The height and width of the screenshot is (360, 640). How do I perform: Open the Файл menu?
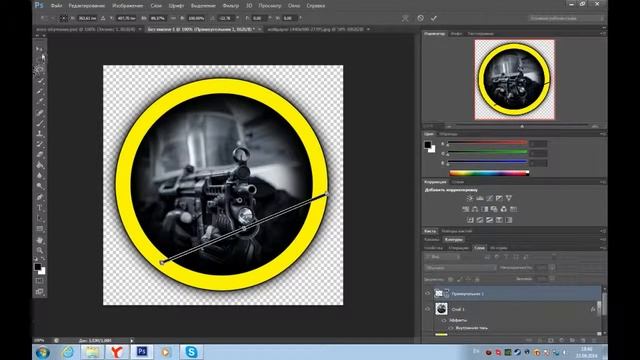point(56,6)
